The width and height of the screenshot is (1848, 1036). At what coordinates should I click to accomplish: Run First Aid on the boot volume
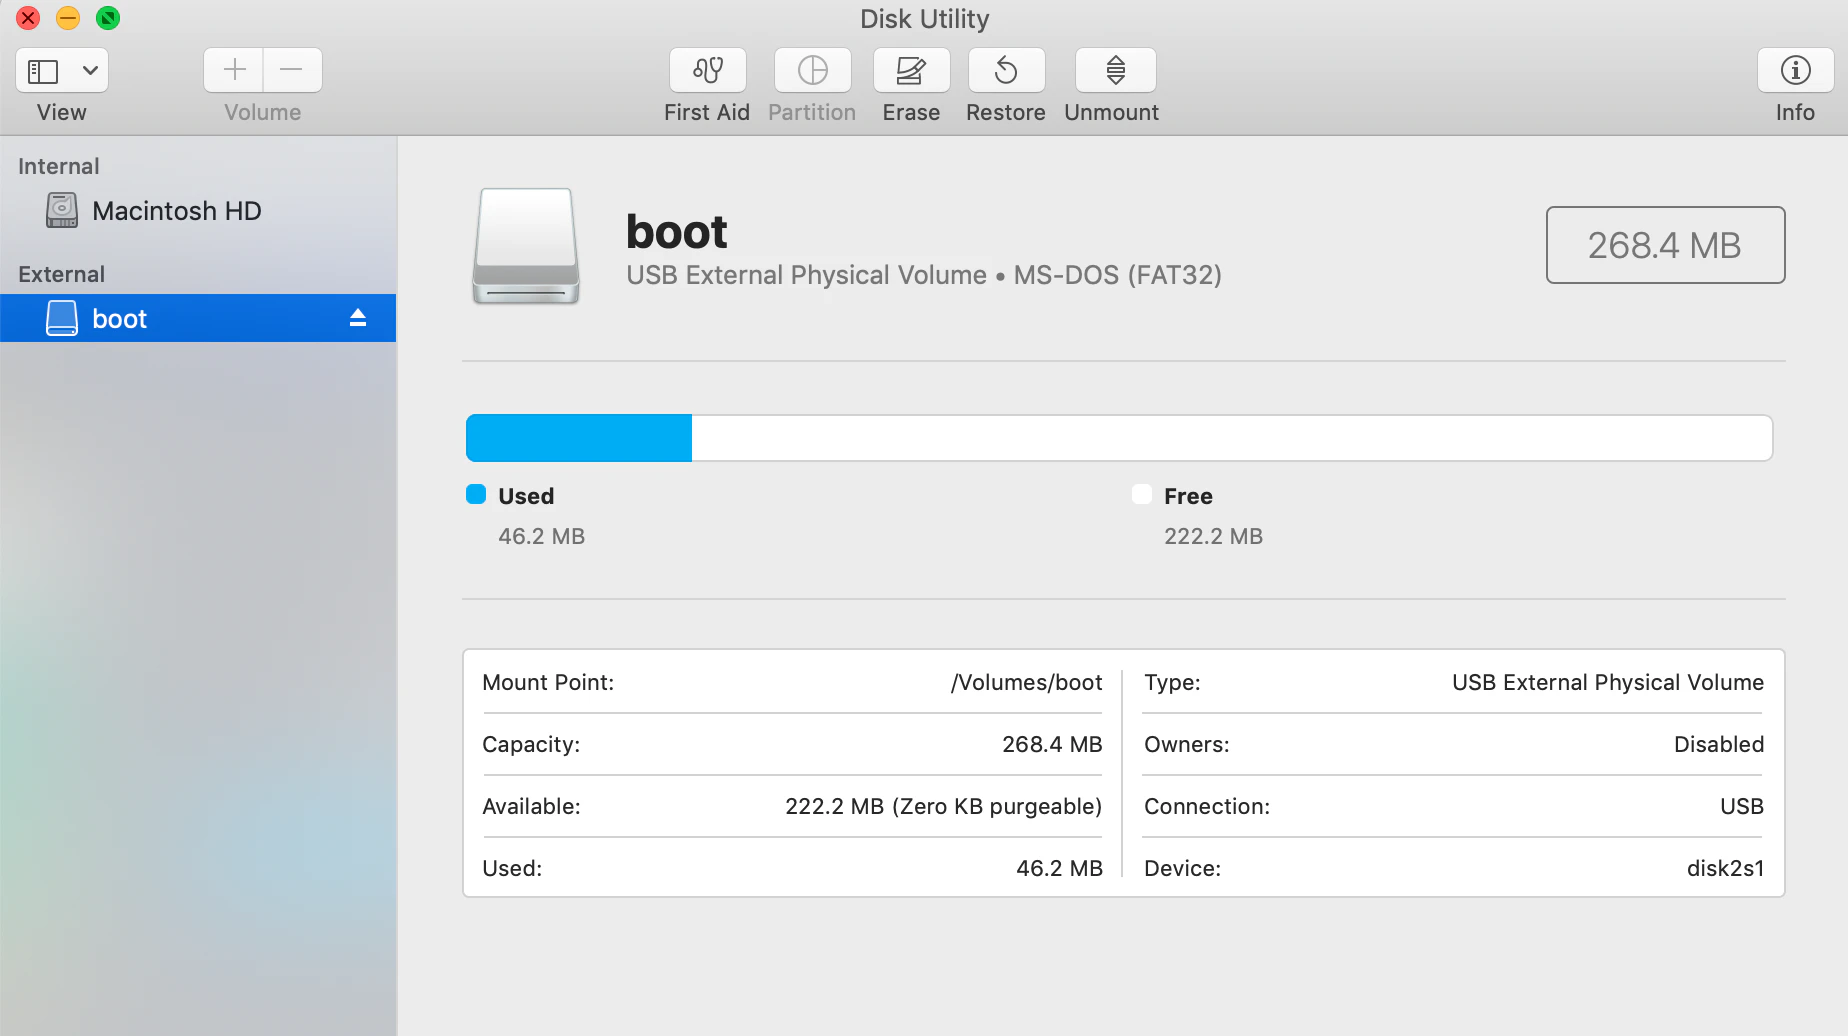[x=708, y=70]
